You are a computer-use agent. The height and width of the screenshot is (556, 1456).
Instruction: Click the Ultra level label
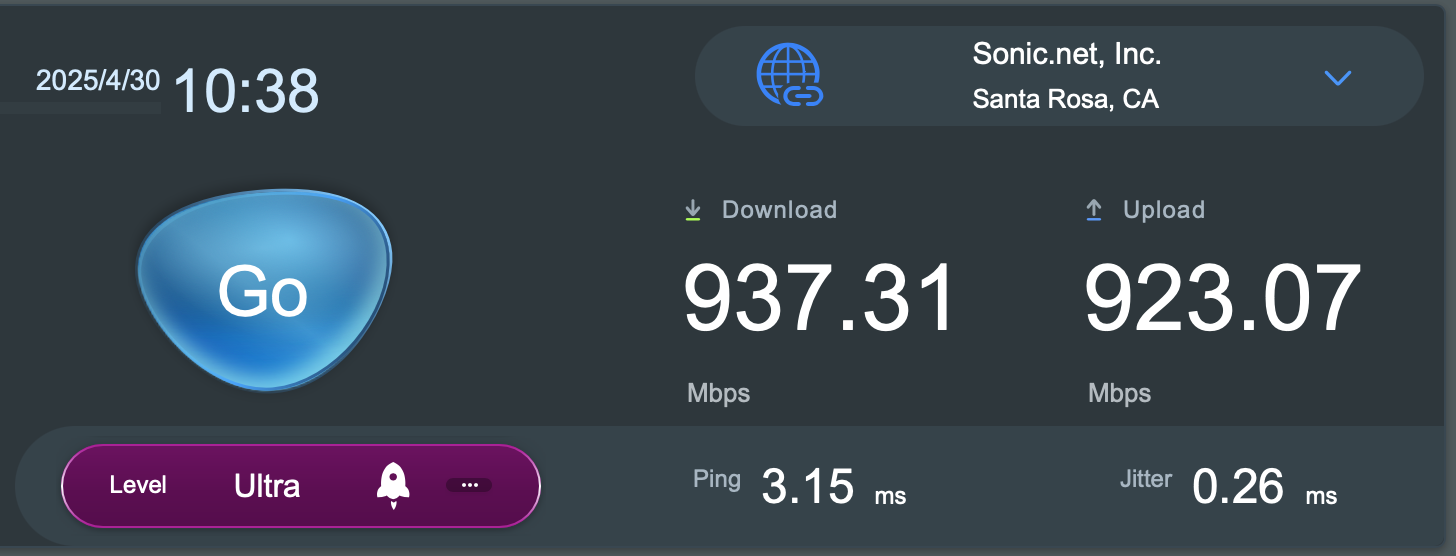pyautogui.click(x=267, y=486)
